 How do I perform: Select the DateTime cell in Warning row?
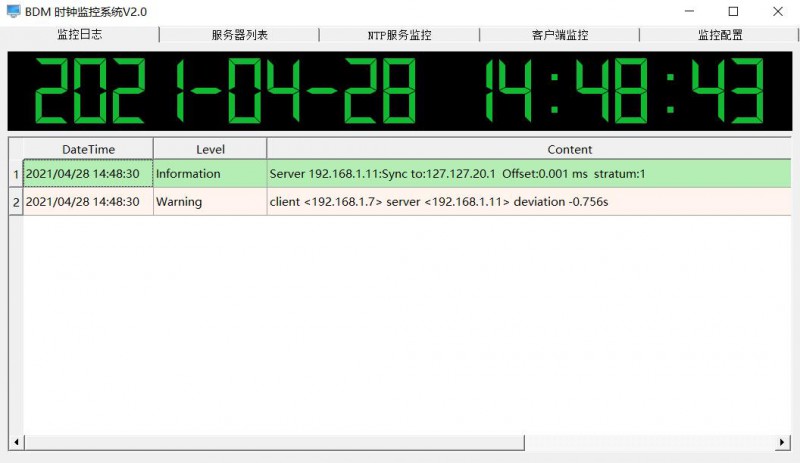pos(88,202)
